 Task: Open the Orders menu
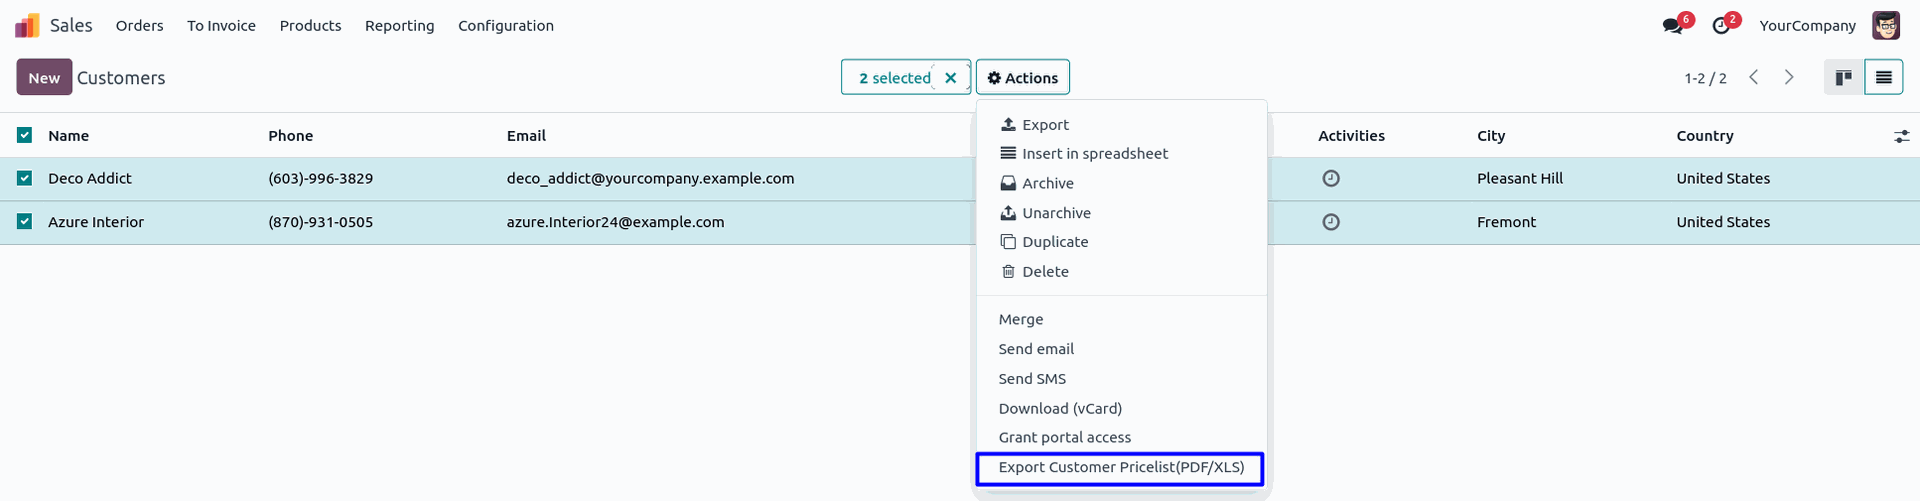point(139,26)
